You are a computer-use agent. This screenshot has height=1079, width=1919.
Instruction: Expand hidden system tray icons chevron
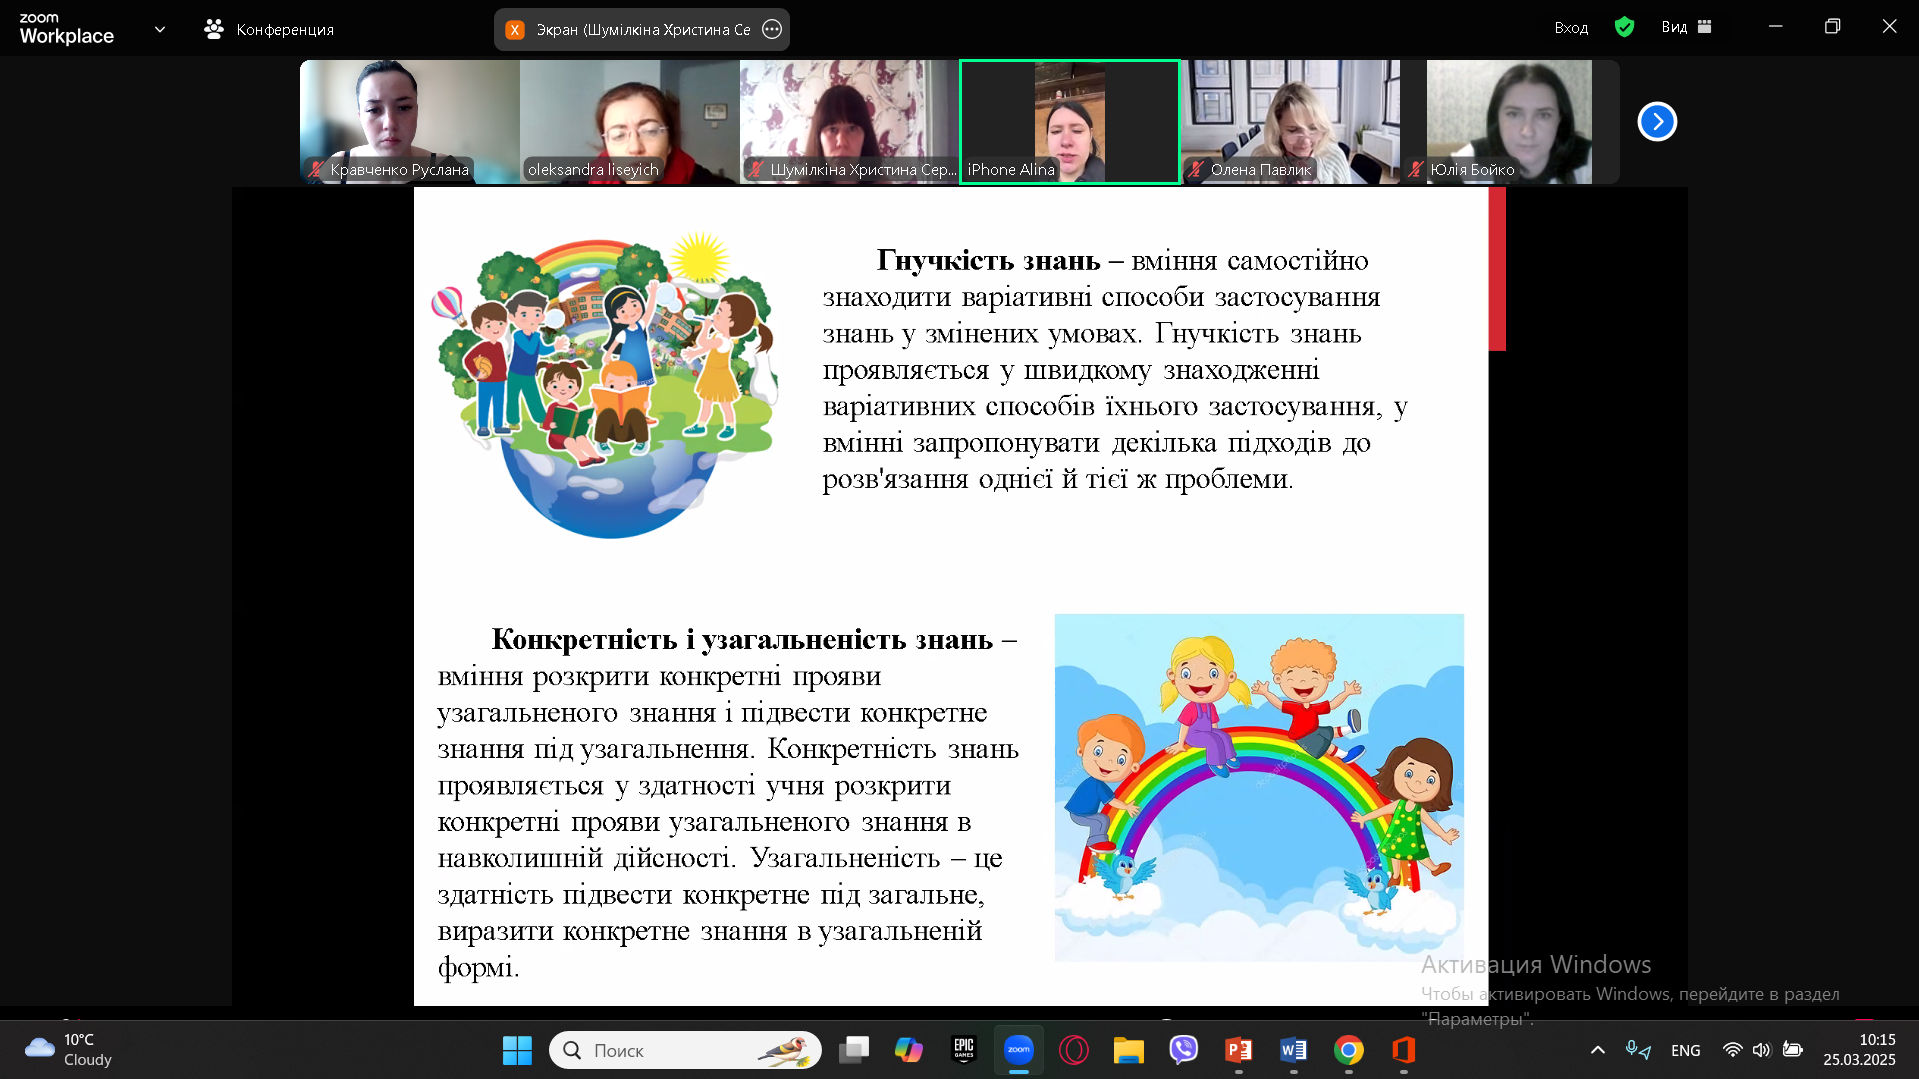pos(1597,1050)
